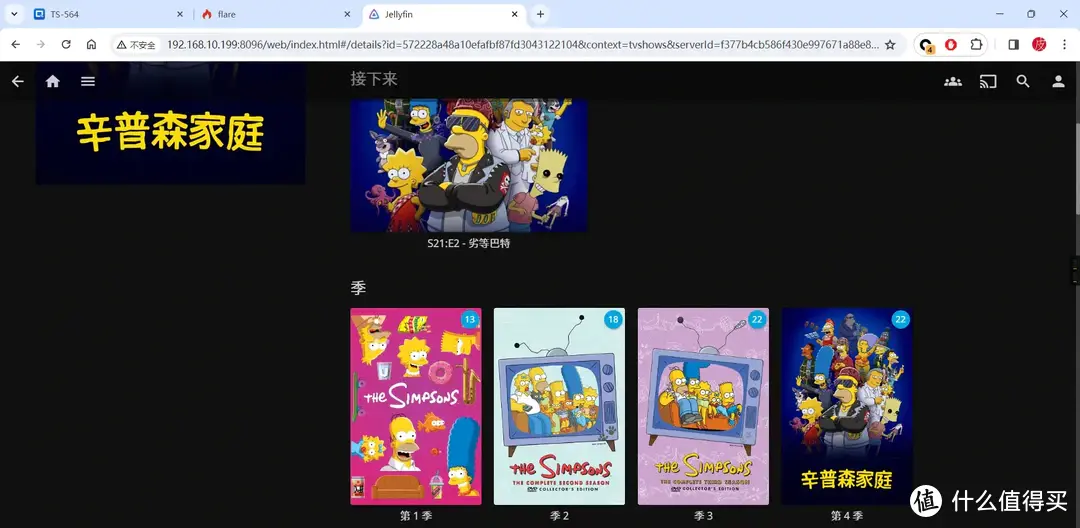Click the browser back button
The image size is (1080, 528).
click(16, 44)
